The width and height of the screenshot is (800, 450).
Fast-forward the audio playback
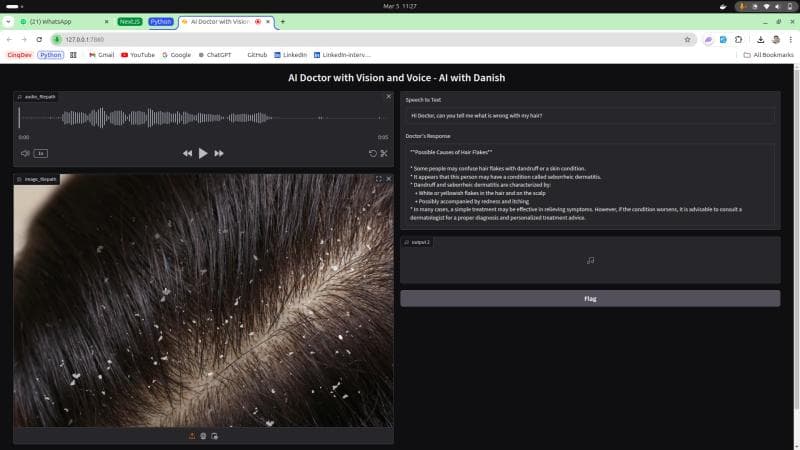(219, 153)
